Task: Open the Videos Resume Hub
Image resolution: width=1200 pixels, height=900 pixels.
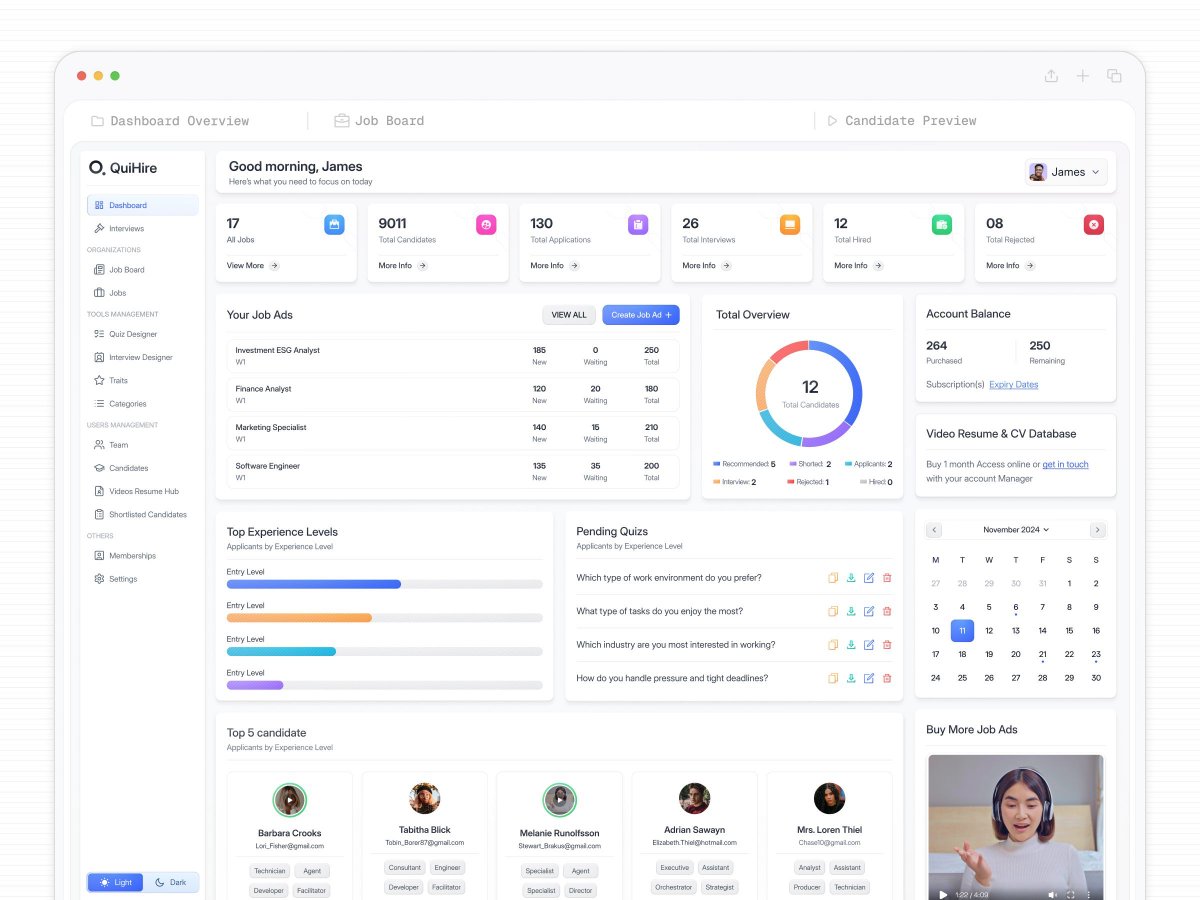Action: tap(136, 491)
